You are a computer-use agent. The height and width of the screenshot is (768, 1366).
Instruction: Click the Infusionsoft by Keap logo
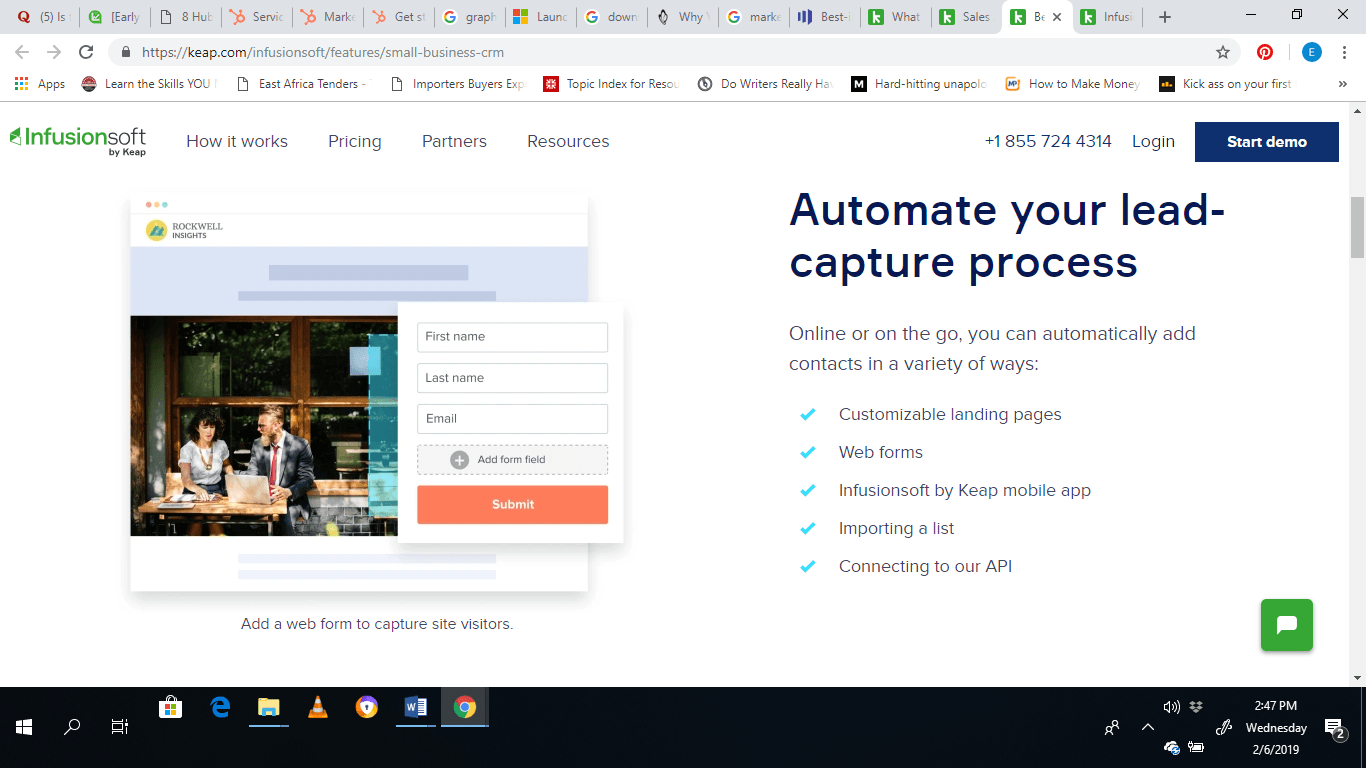click(78, 141)
